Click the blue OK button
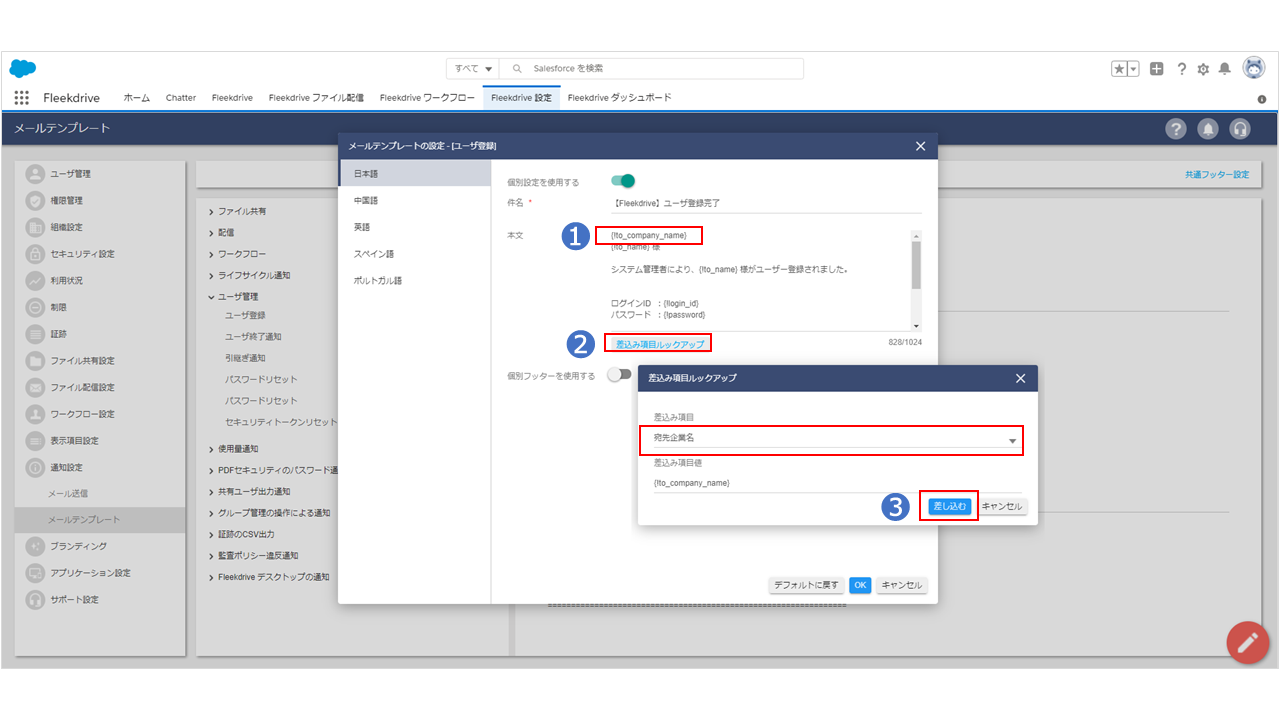Screen dimensions: 1280x720 [860, 585]
